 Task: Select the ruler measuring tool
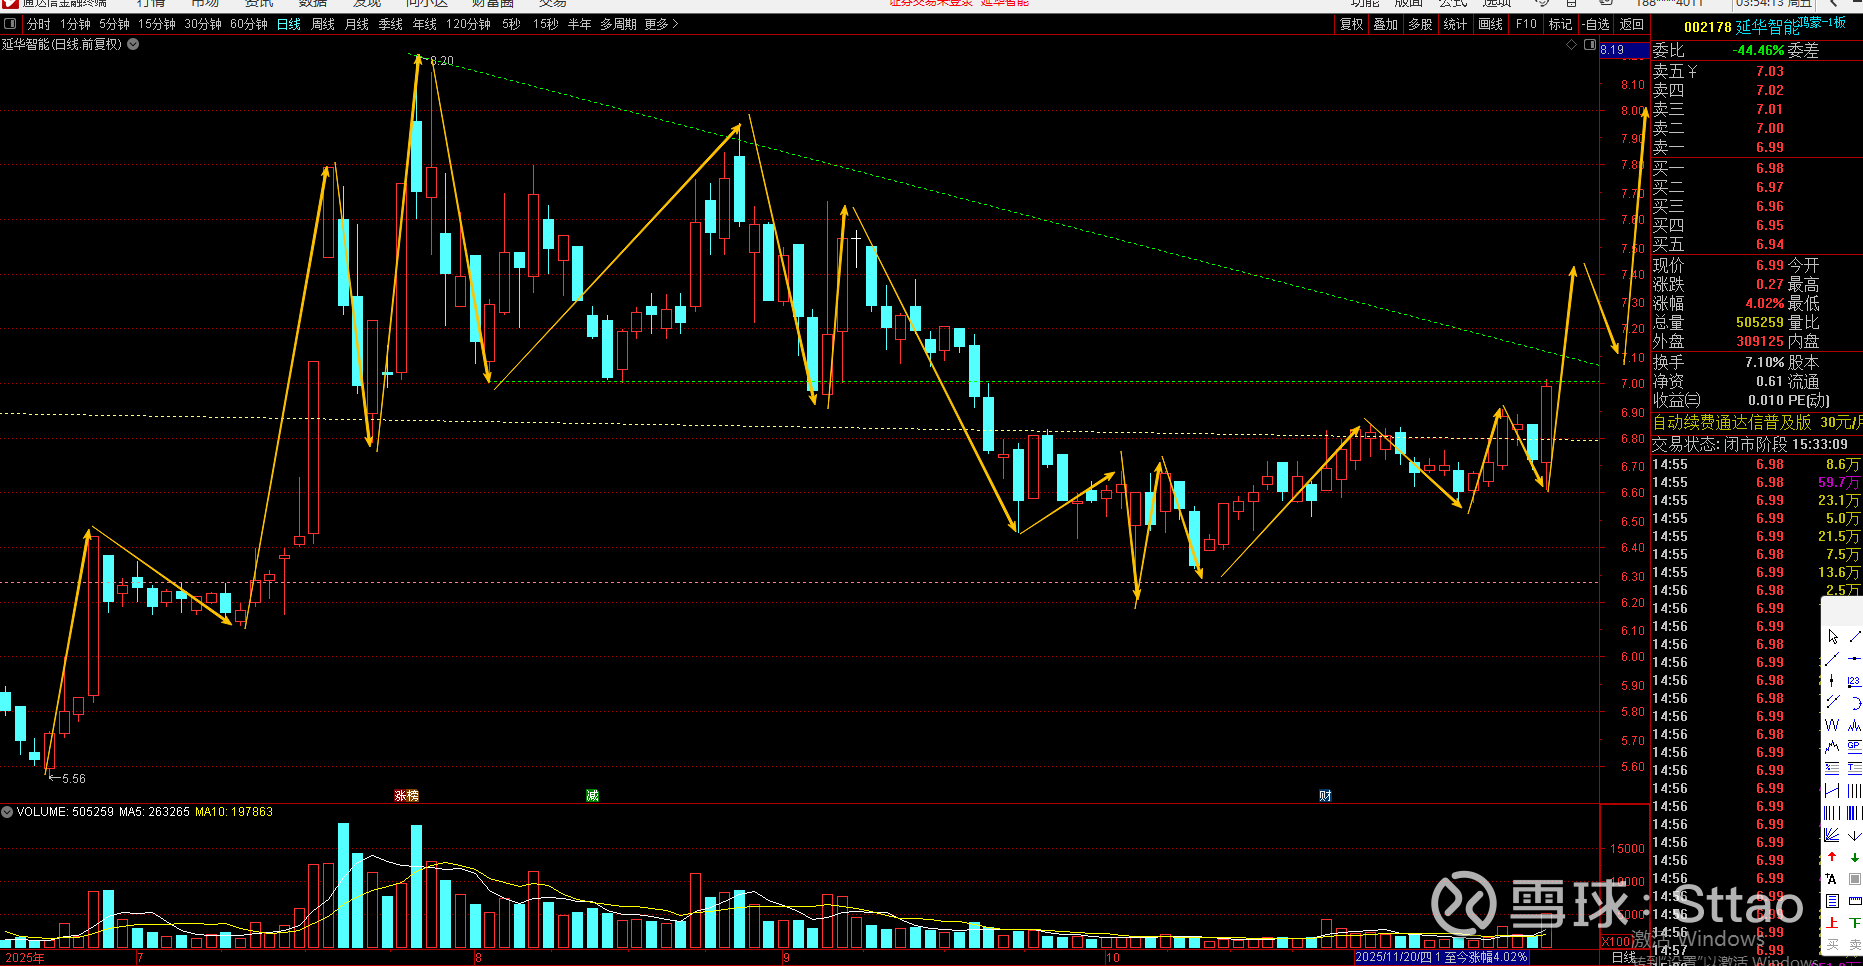pyautogui.click(x=1855, y=901)
